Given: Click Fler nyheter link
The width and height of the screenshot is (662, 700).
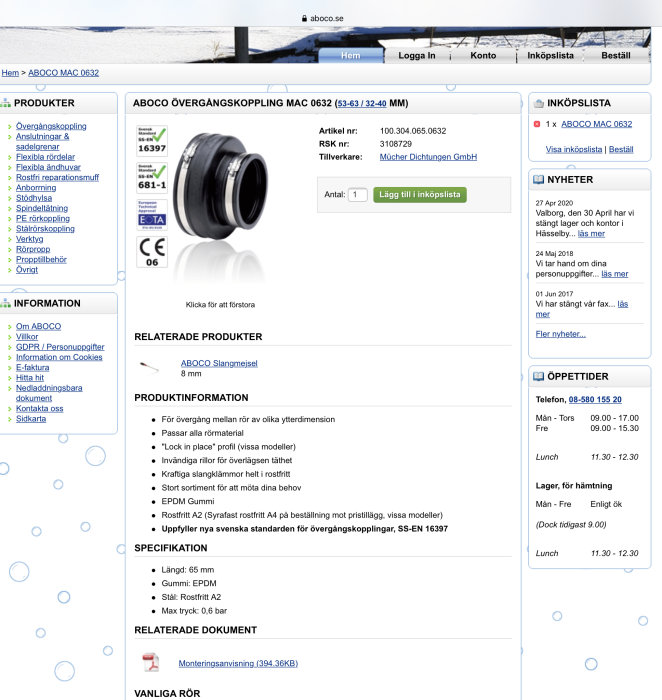Looking at the screenshot, I should pyautogui.click(x=561, y=334).
